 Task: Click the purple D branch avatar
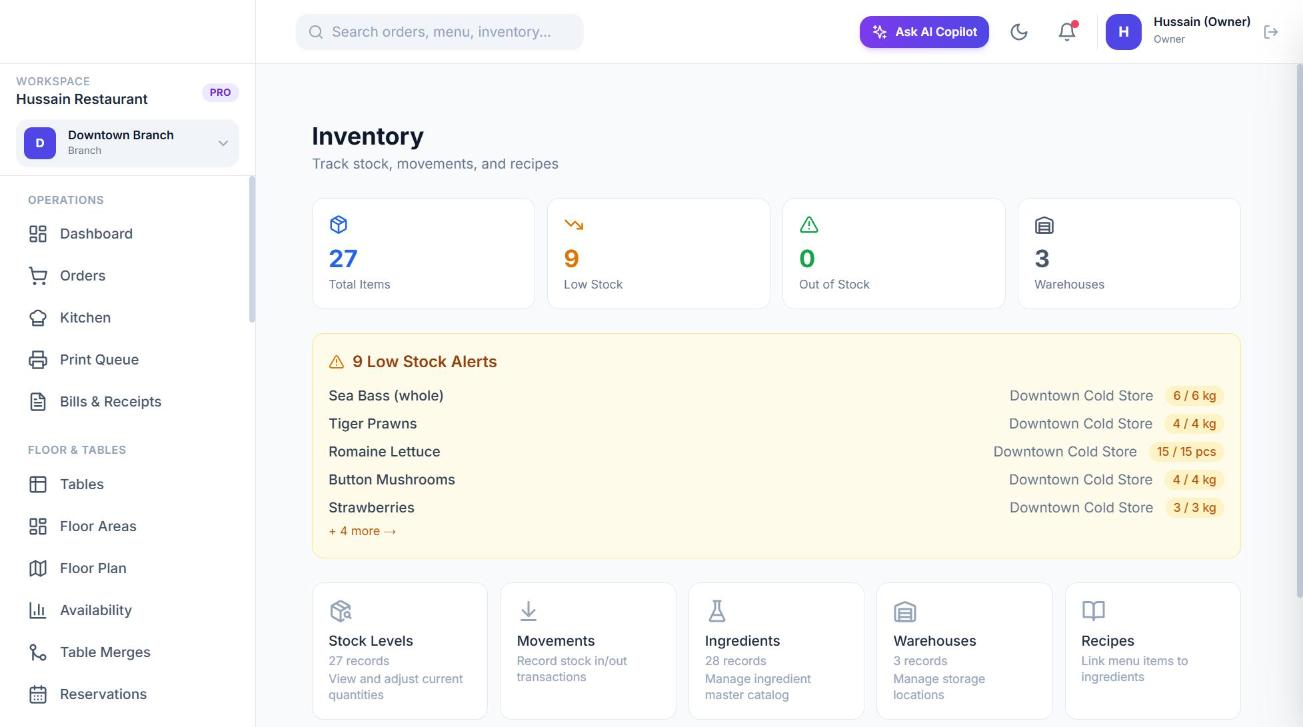point(40,143)
